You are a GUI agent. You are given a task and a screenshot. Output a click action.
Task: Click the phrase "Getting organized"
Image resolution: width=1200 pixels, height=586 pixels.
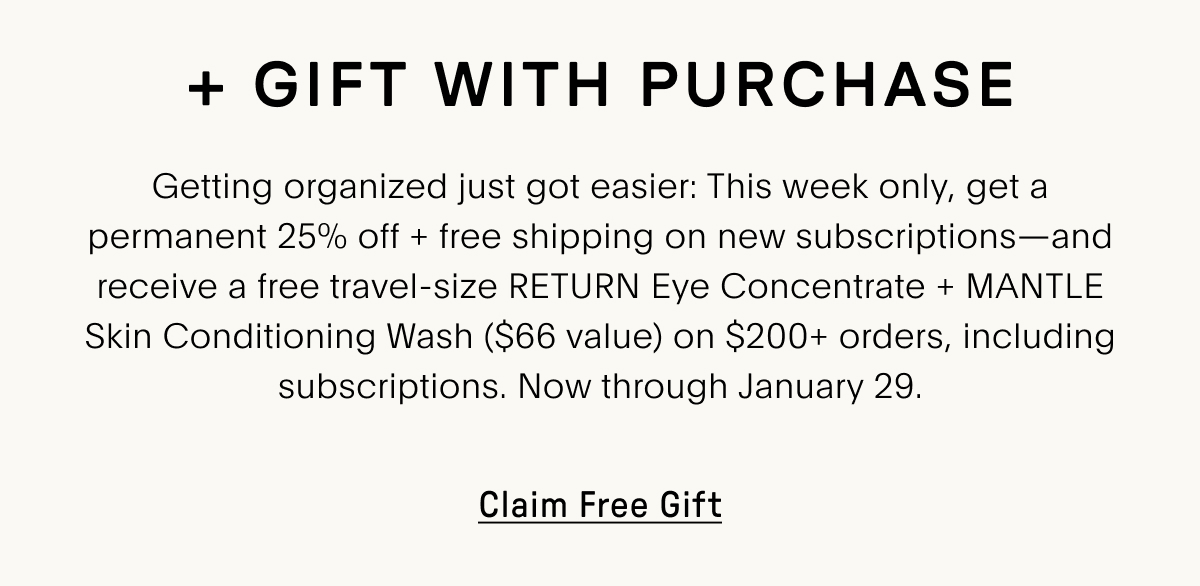(x=283, y=187)
